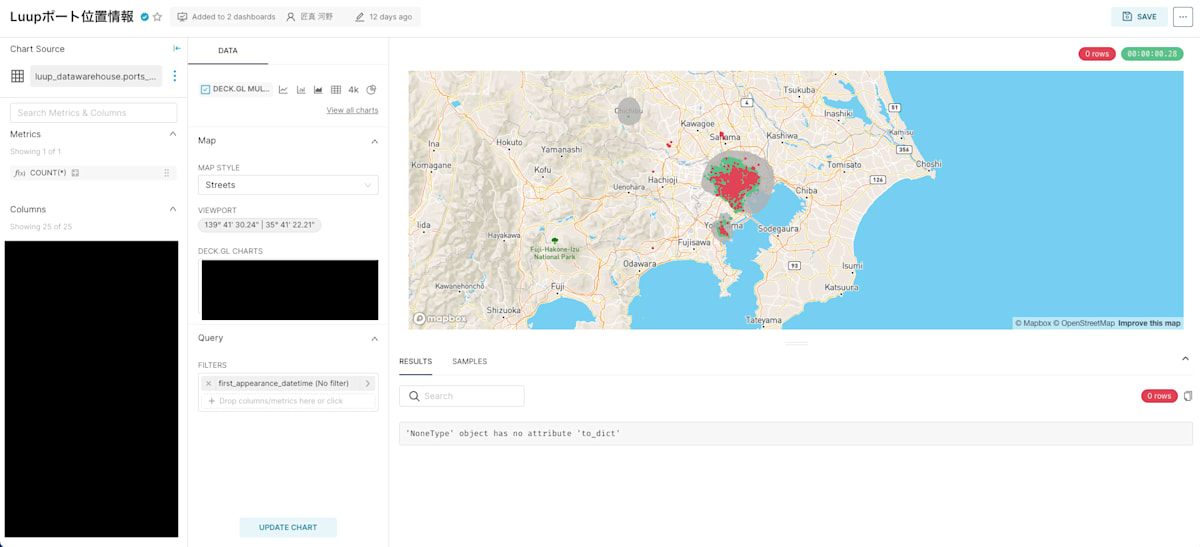Click Drop columns/metrics here filter area
Viewport: 1200px width, 547px height.
tap(288, 401)
